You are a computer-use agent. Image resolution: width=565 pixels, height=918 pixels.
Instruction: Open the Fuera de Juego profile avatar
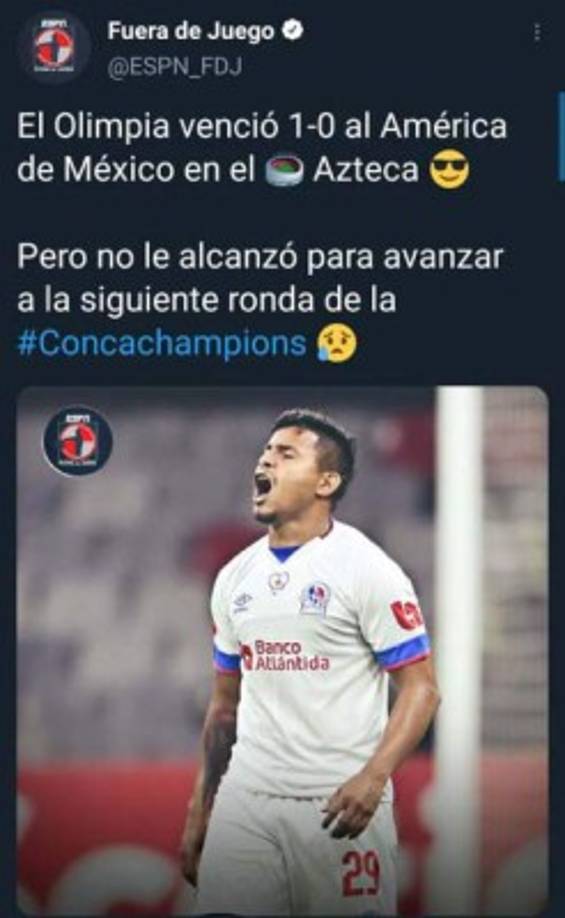click(53, 47)
